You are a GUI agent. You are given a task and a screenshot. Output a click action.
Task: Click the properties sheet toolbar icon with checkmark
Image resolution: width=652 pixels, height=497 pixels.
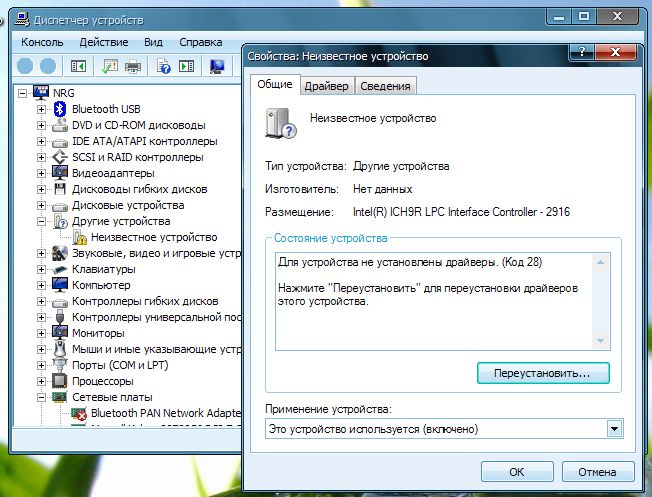107,66
